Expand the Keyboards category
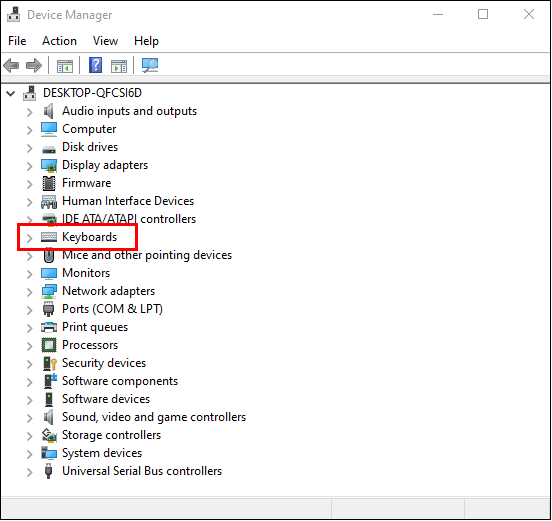This screenshot has width=552, height=521. click(x=30, y=238)
